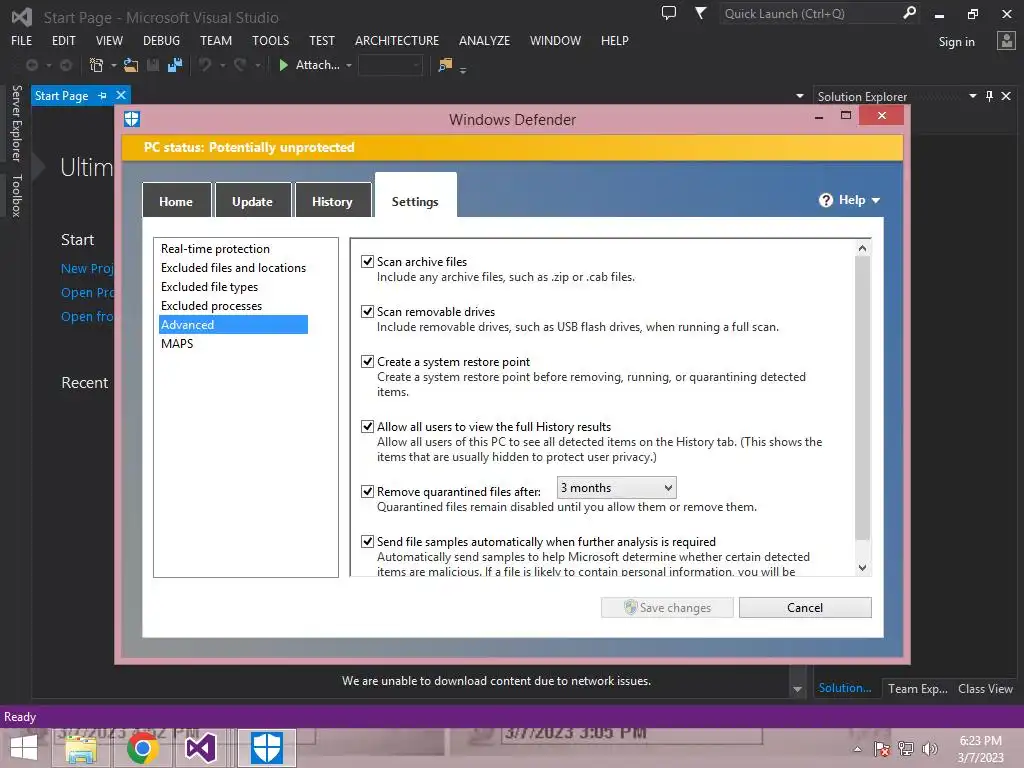The height and width of the screenshot is (768, 1024).
Task: Close the Start Page tab
Action: [121, 95]
